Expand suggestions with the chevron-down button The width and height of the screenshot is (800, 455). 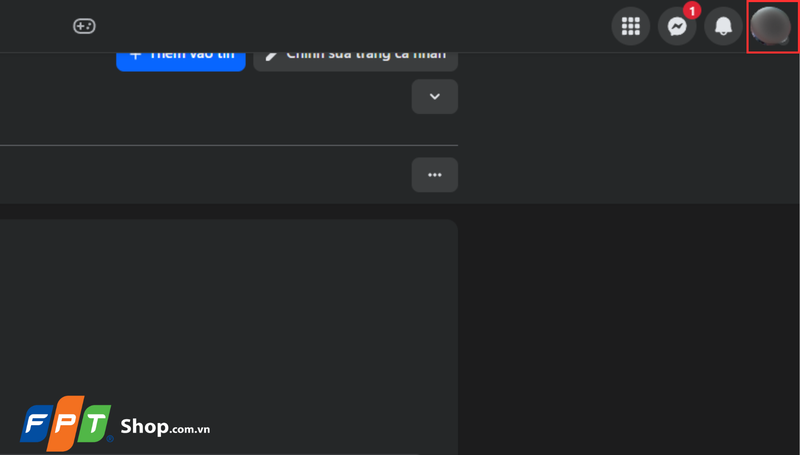pyautogui.click(x=435, y=96)
